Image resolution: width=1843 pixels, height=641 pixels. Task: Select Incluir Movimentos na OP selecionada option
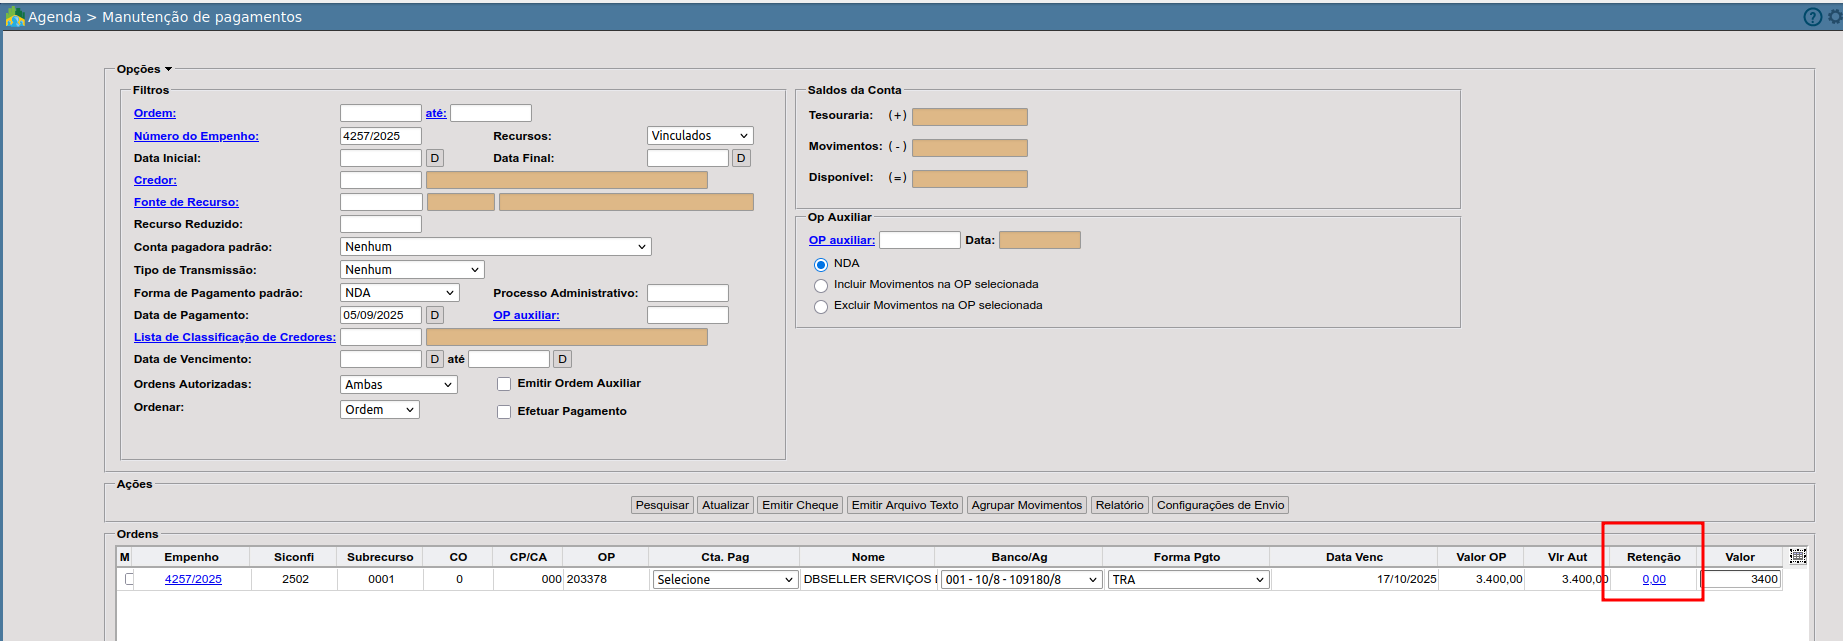click(821, 286)
